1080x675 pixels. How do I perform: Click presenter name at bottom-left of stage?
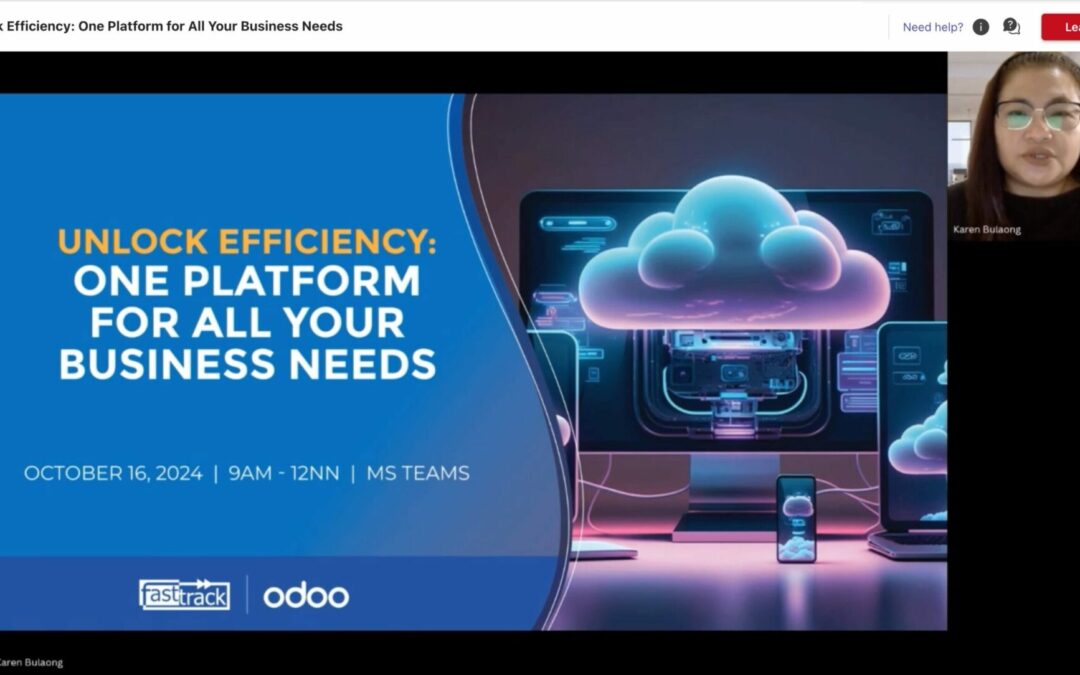click(31, 662)
